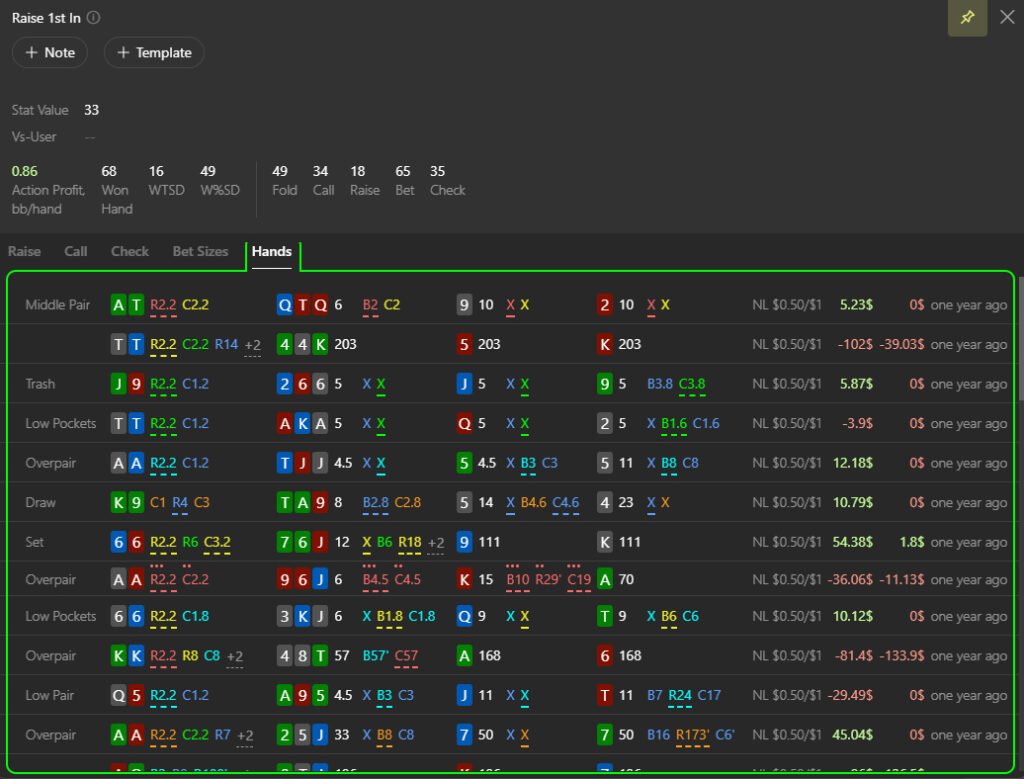Open the Call tab
The height and width of the screenshot is (779, 1024).
(x=76, y=251)
